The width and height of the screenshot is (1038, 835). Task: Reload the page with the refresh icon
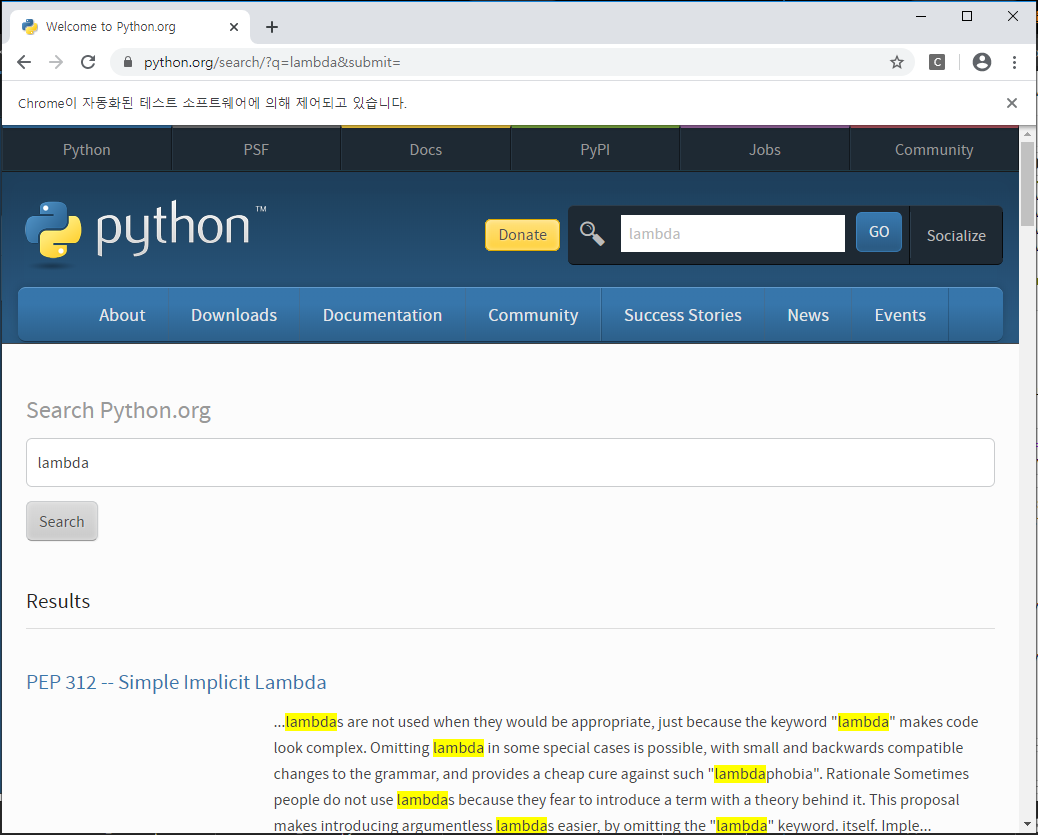tap(88, 62)
